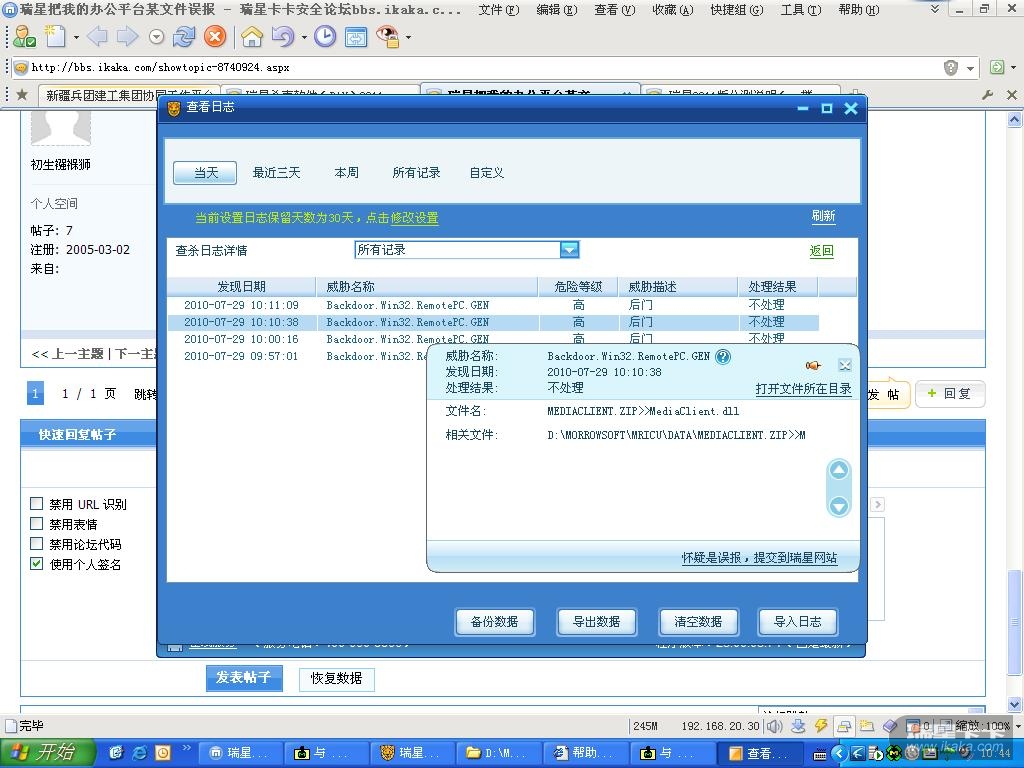Expand the undo button dropdown arrow

[x=304, y=37]
